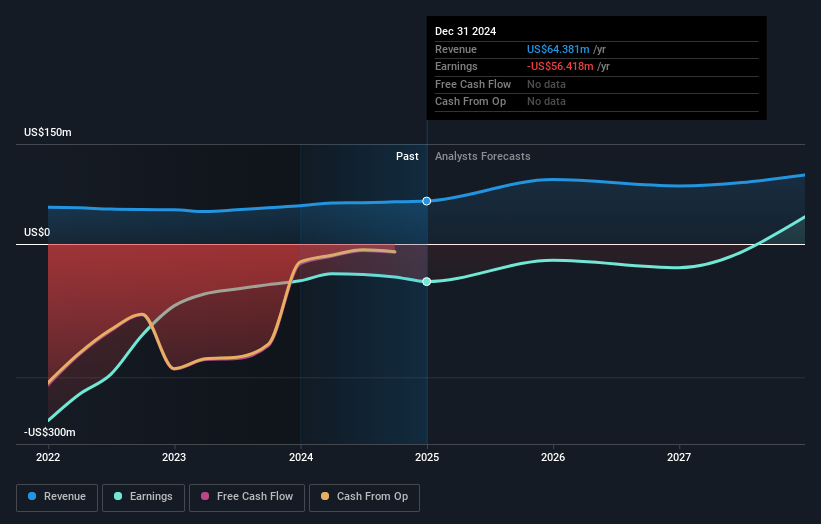Click the 2024 x-axis label
Screen dimensions: 821x524
(301, 457)
